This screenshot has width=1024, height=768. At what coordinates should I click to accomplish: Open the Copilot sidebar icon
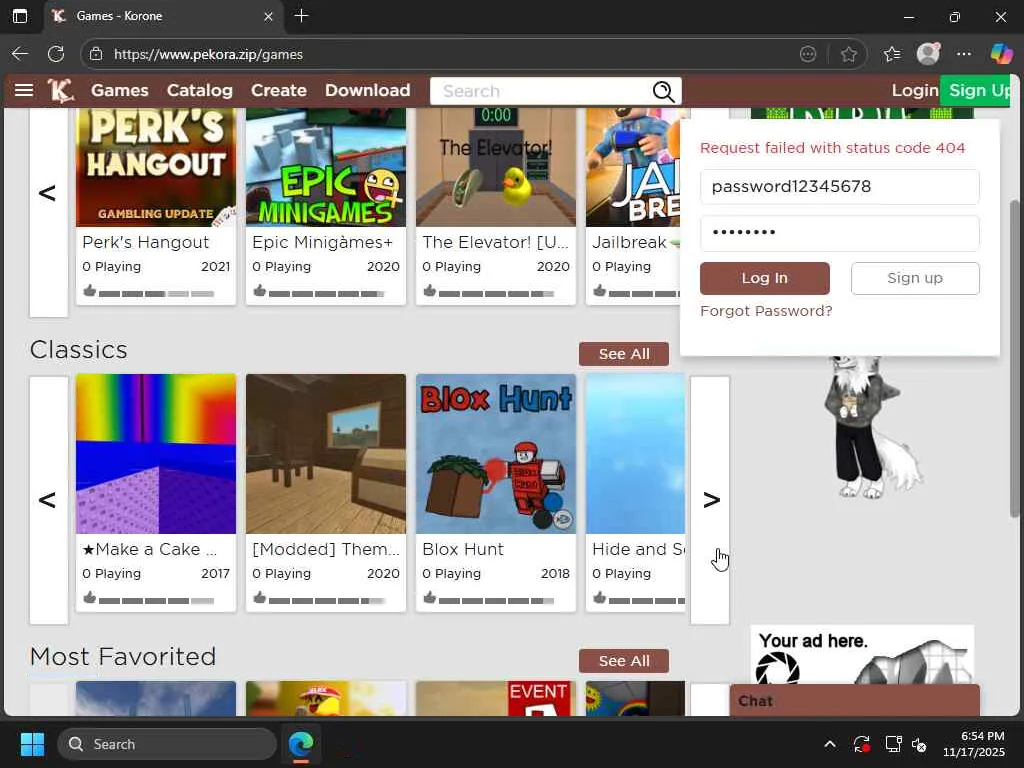(x=1001, y=54)
